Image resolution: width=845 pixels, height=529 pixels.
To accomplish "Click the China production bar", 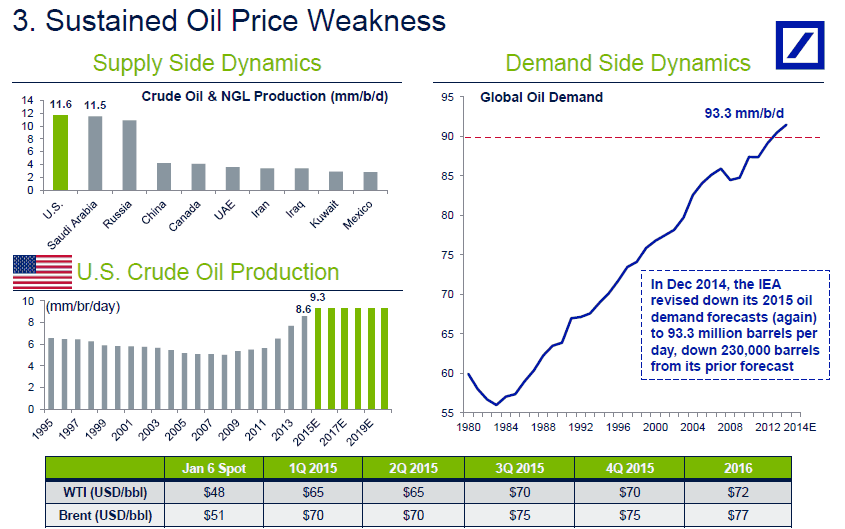I will coord(164,177).
